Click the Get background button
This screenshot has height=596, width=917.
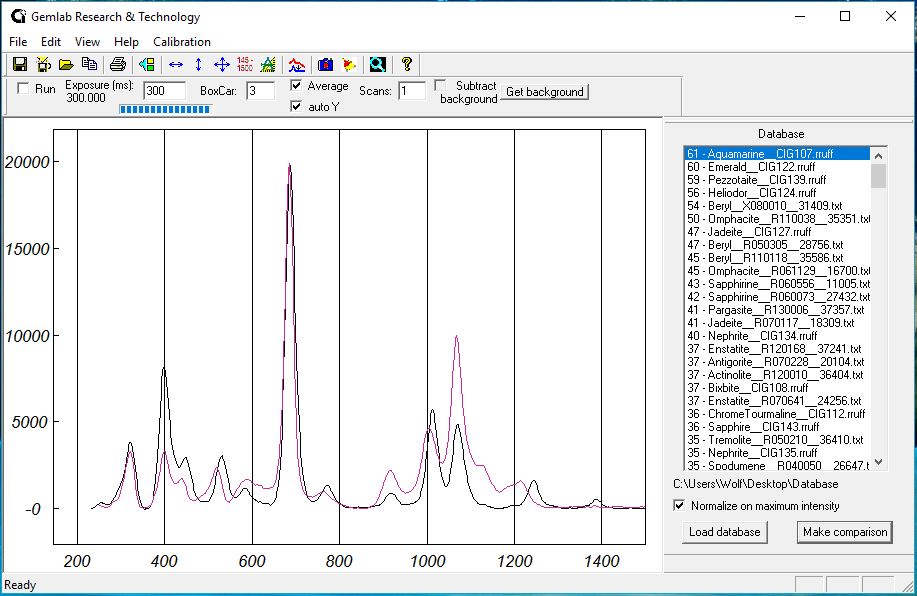click(544, 92)
